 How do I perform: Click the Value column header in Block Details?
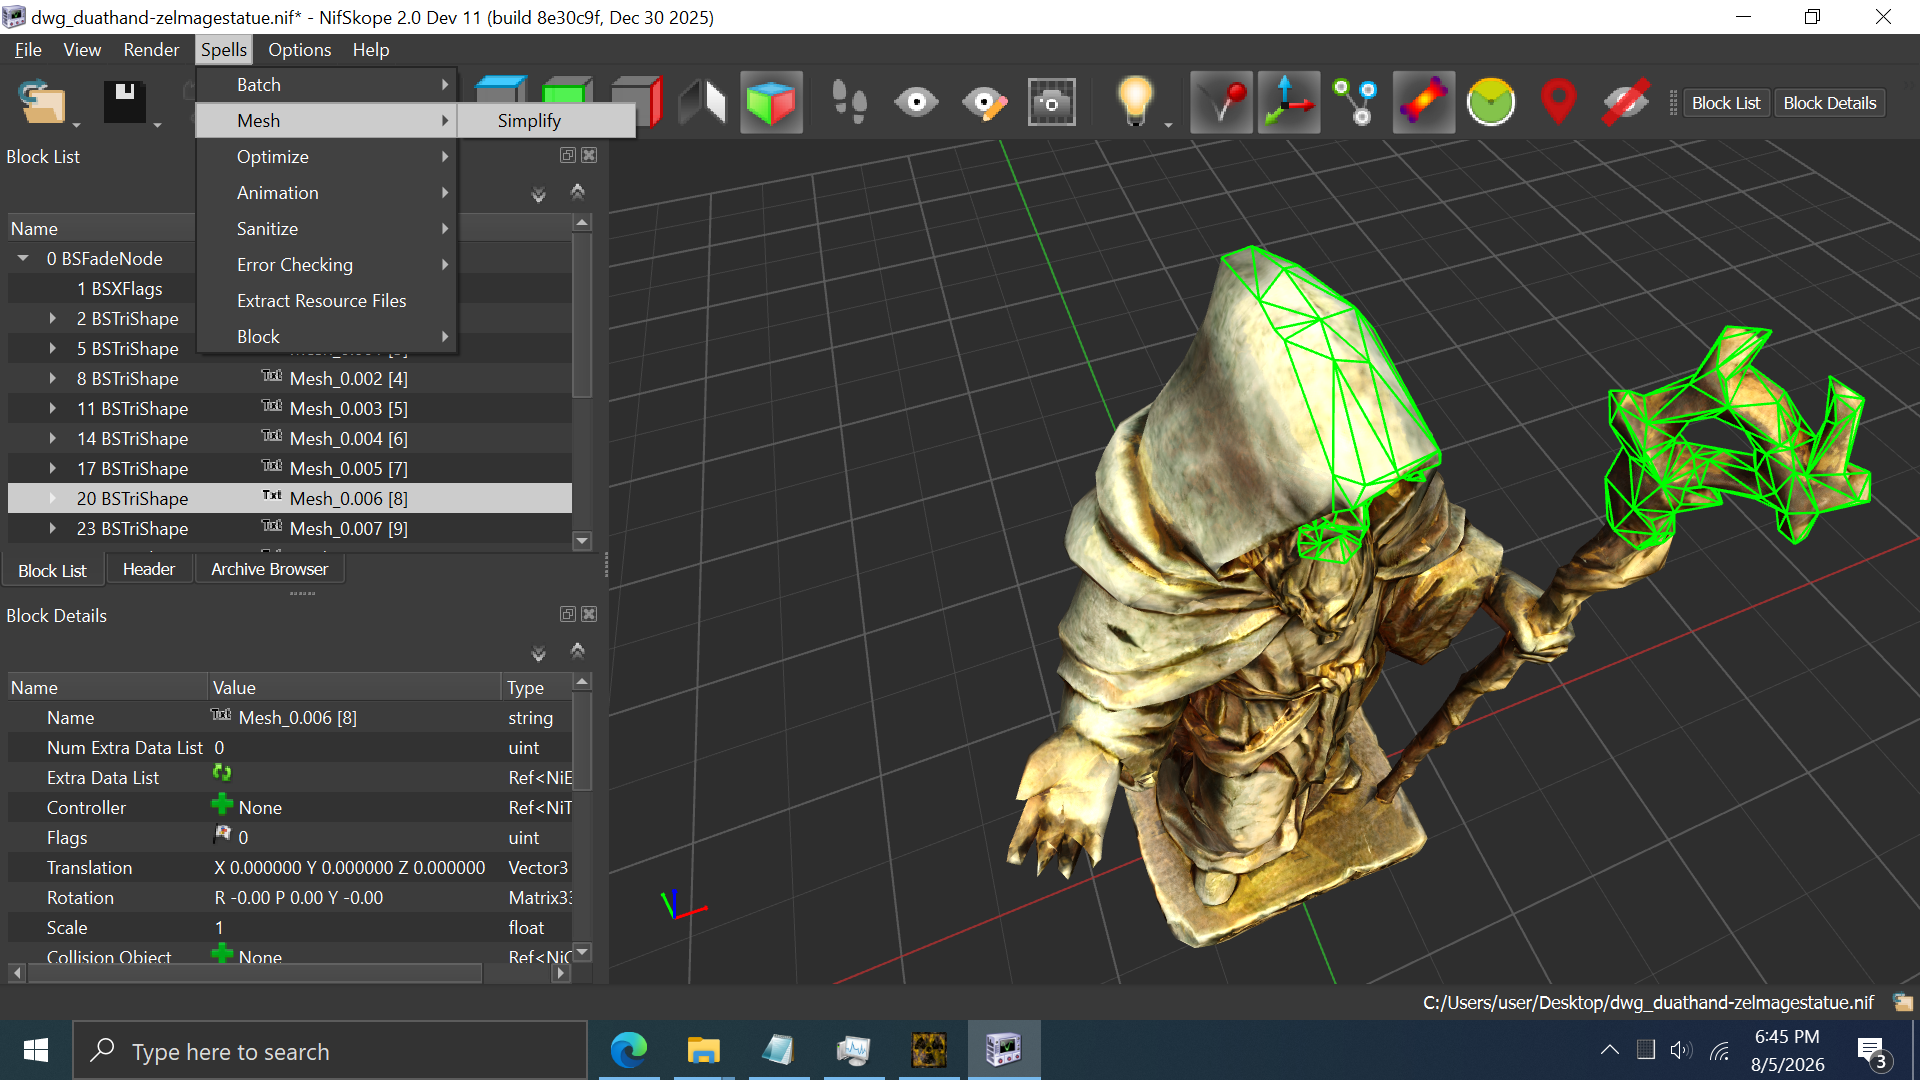(x=354, y=687)
